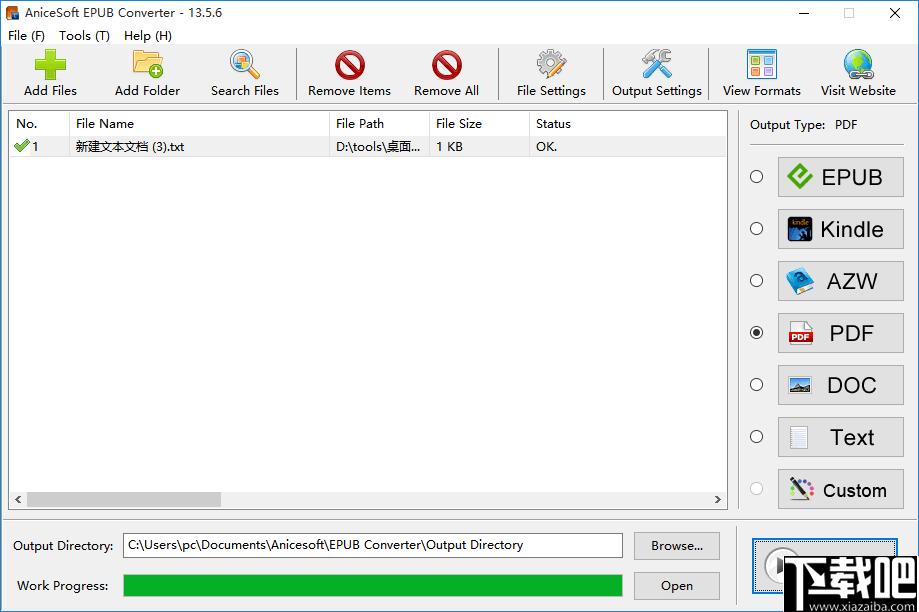Open the Add Folder toolbar icon

(147, 64)
